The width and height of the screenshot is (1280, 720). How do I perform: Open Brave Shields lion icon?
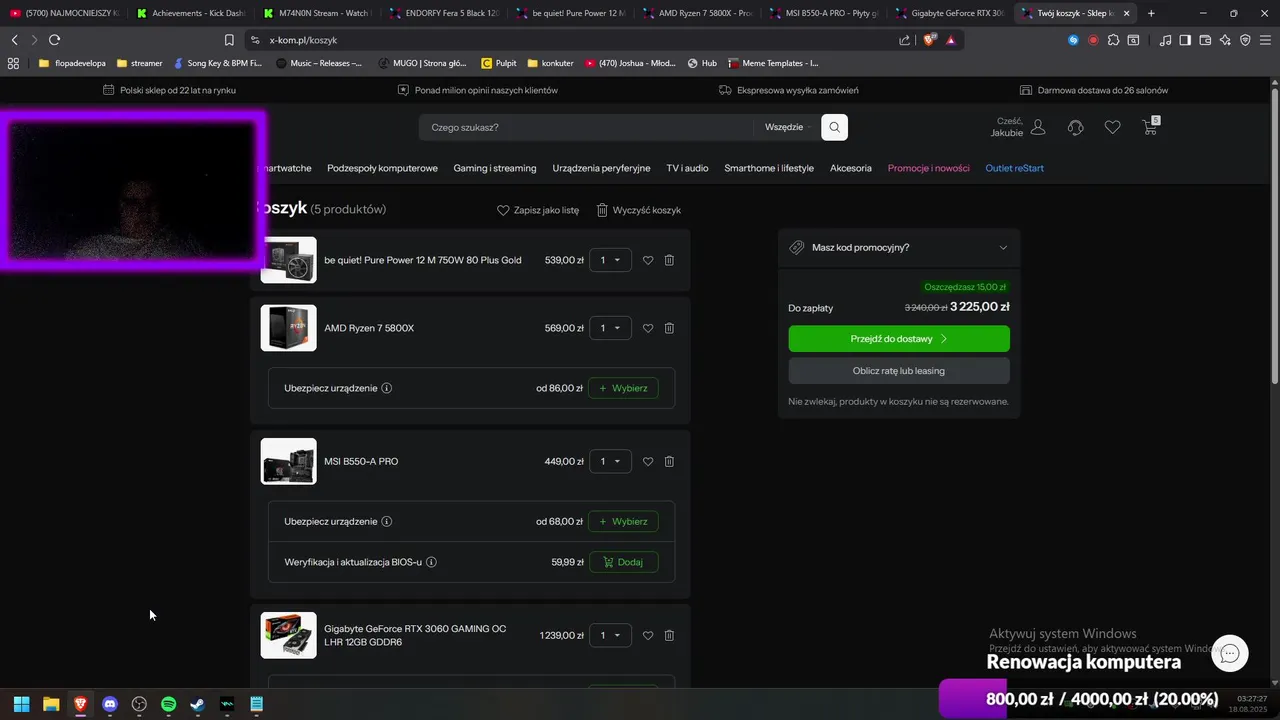(x=929, y=40)
